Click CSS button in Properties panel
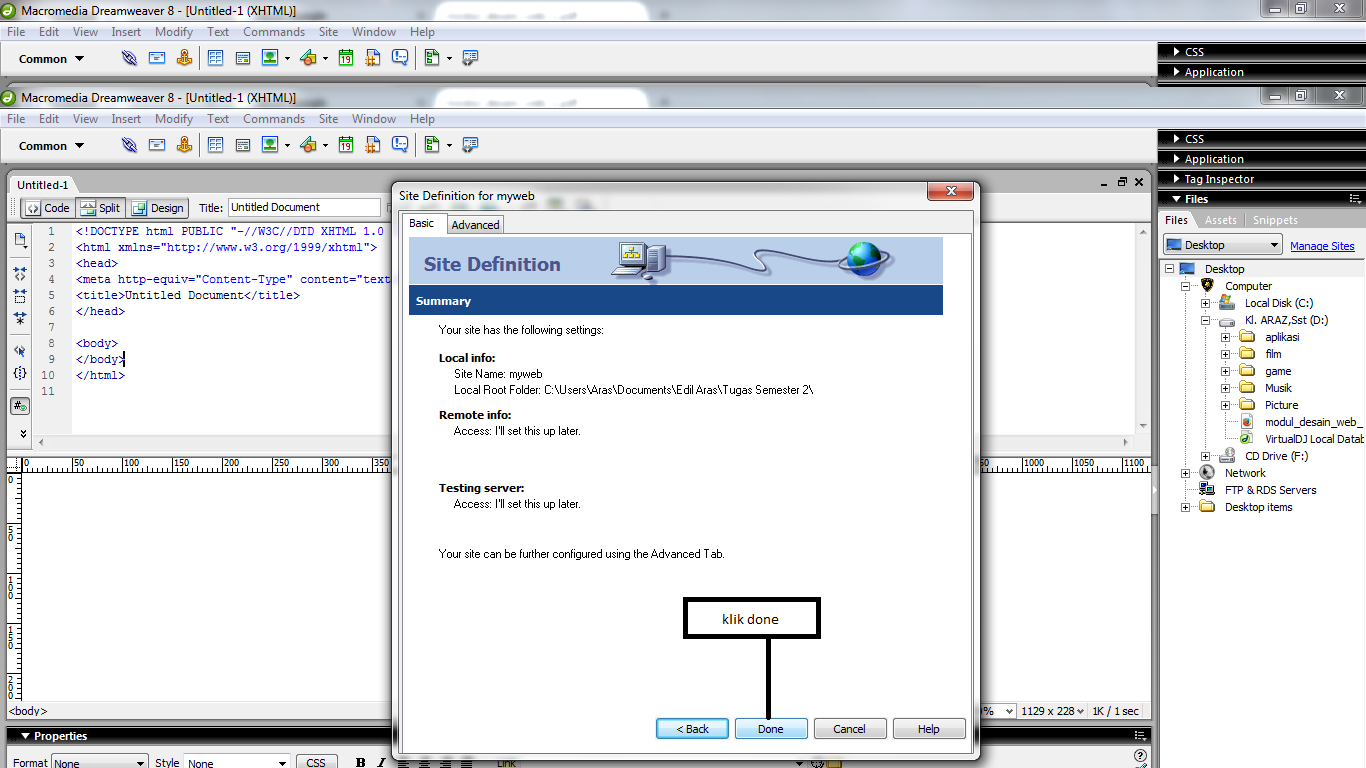The image size is (1366, 768). coord(316,762)
